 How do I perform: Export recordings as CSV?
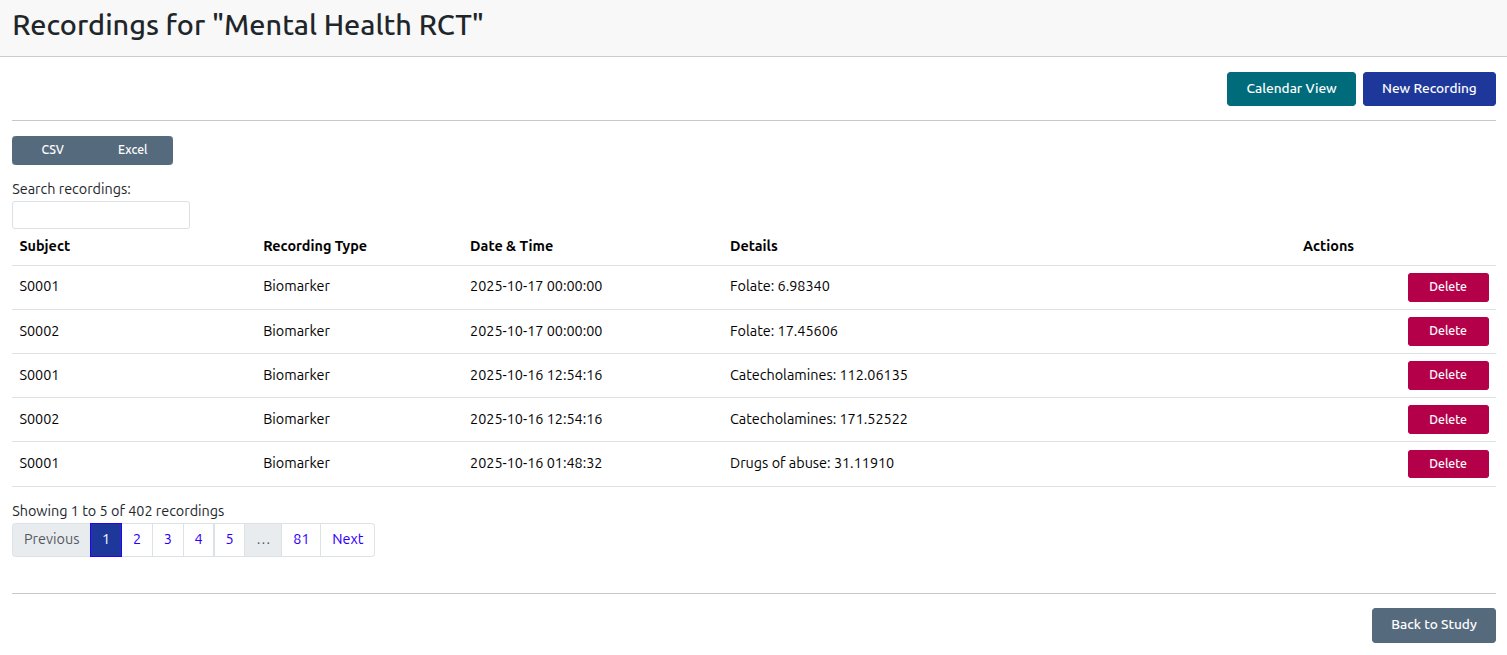tap(52, 150)
